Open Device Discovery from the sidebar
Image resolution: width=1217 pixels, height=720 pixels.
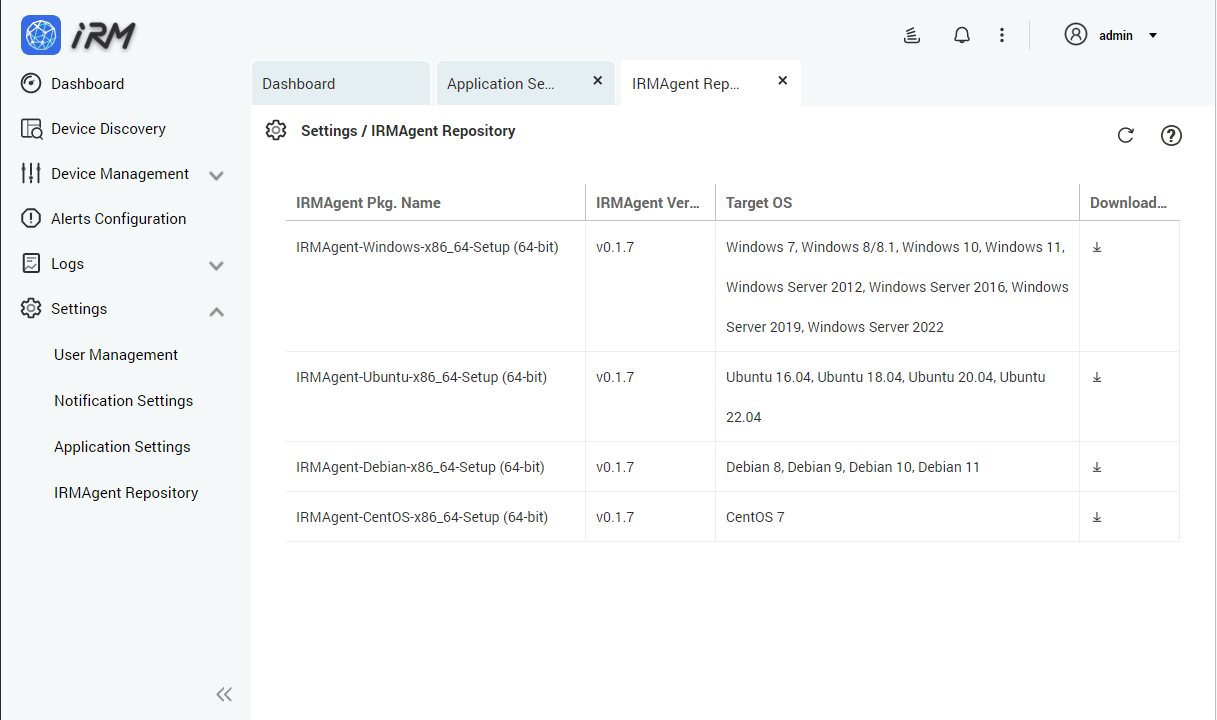(x=108, y=128)
